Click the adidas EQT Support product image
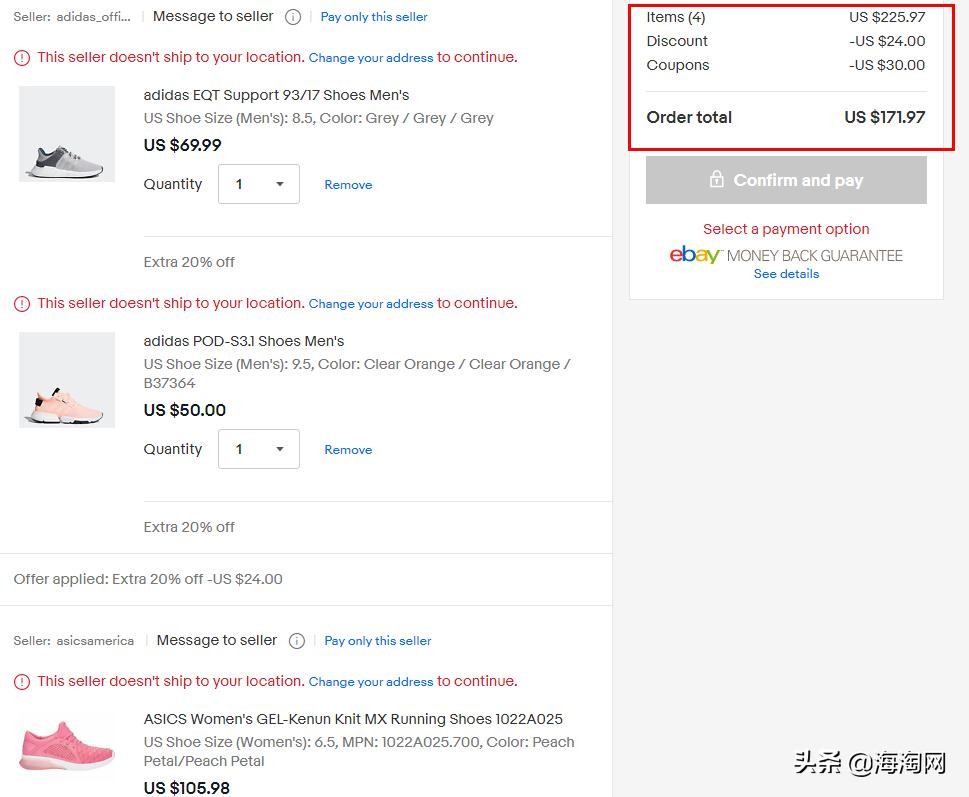 (66, 133)
